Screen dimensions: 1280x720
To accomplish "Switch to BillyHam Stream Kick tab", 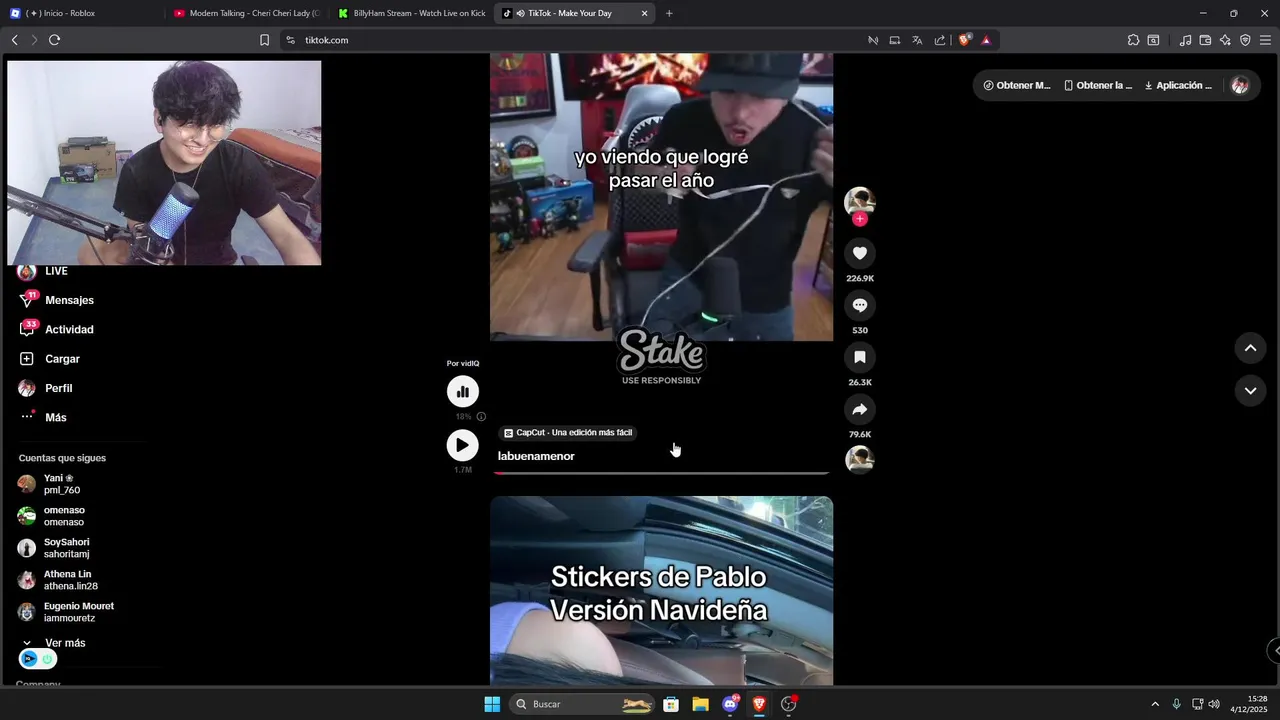I will pyautogui.click(x=412, y=13).
